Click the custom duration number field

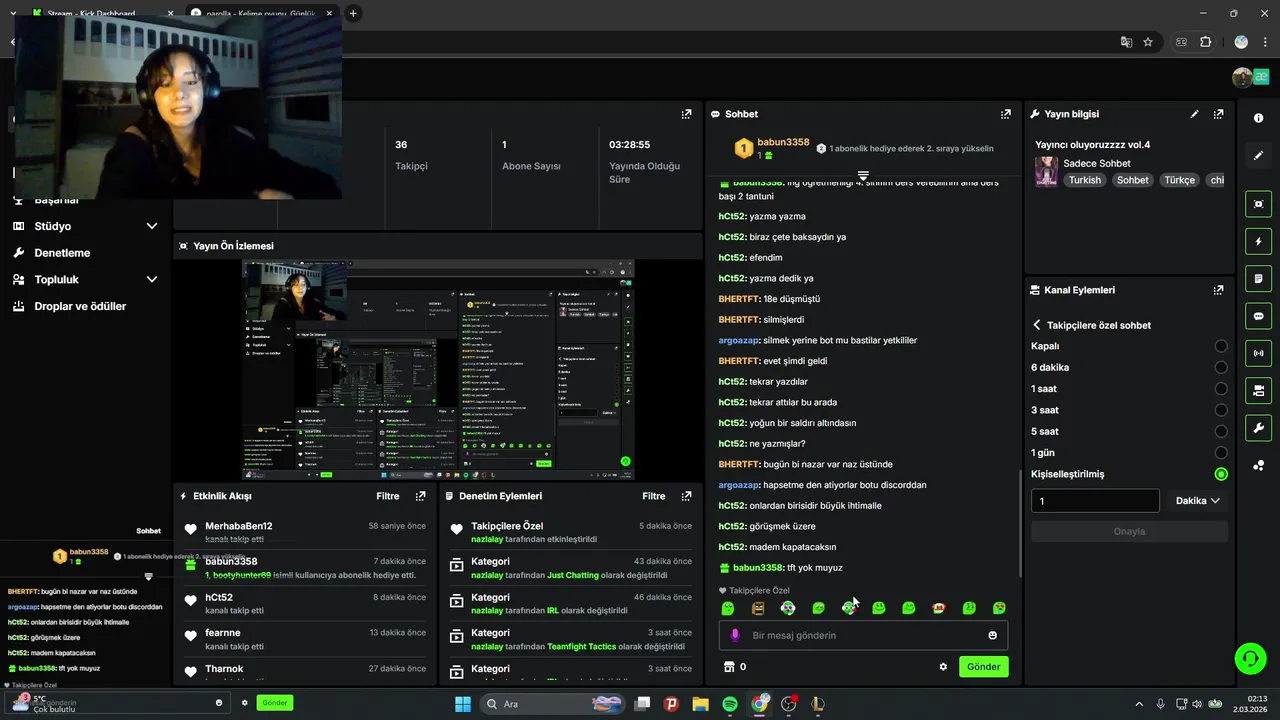(1095, 501)
